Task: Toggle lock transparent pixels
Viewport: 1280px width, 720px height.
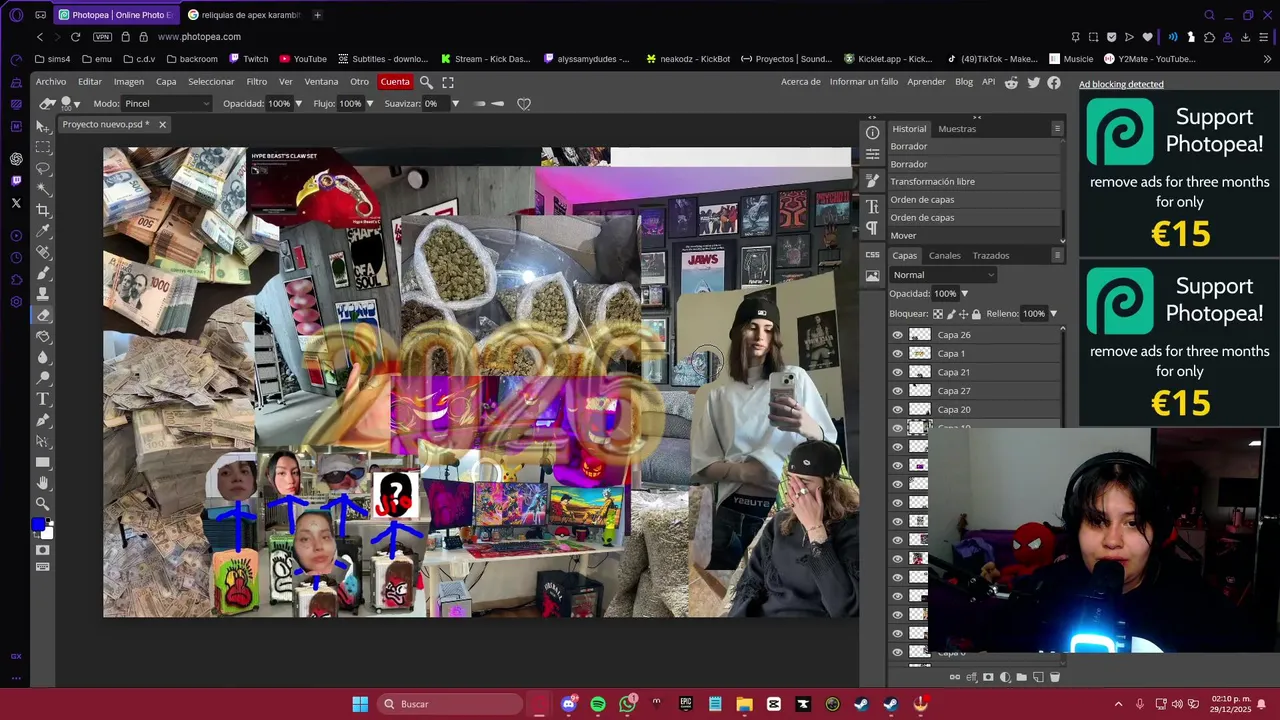Action: click(937, 314)
